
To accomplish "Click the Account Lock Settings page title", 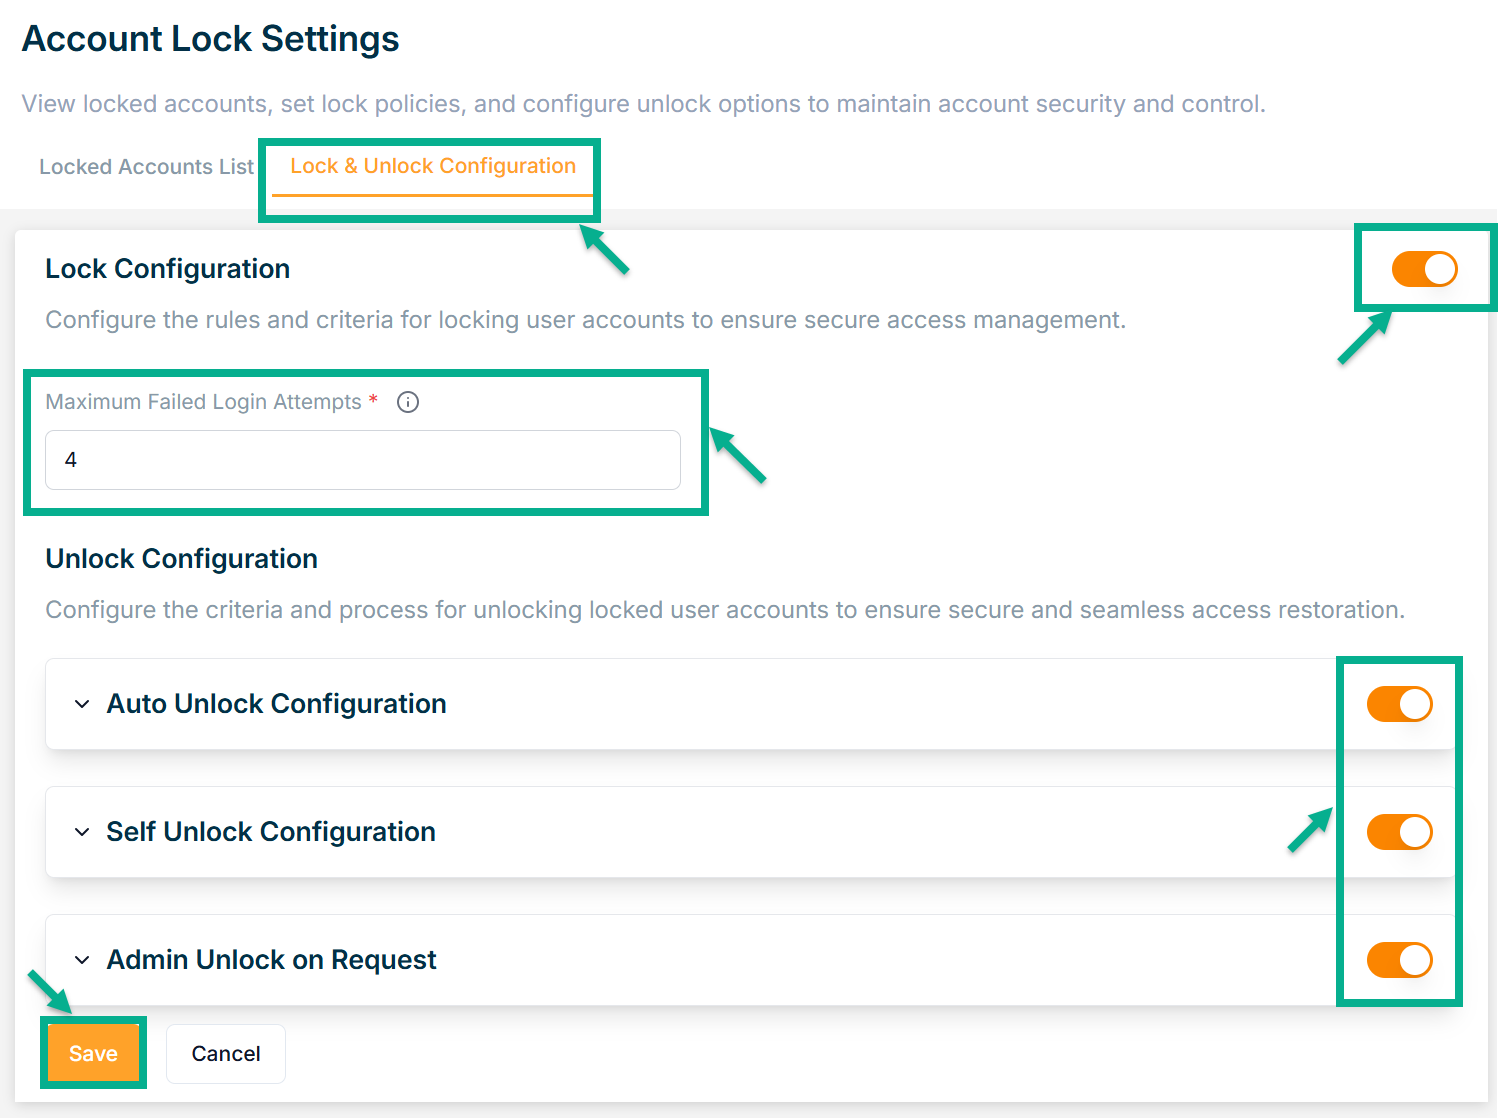I will [x=211, y=39].
